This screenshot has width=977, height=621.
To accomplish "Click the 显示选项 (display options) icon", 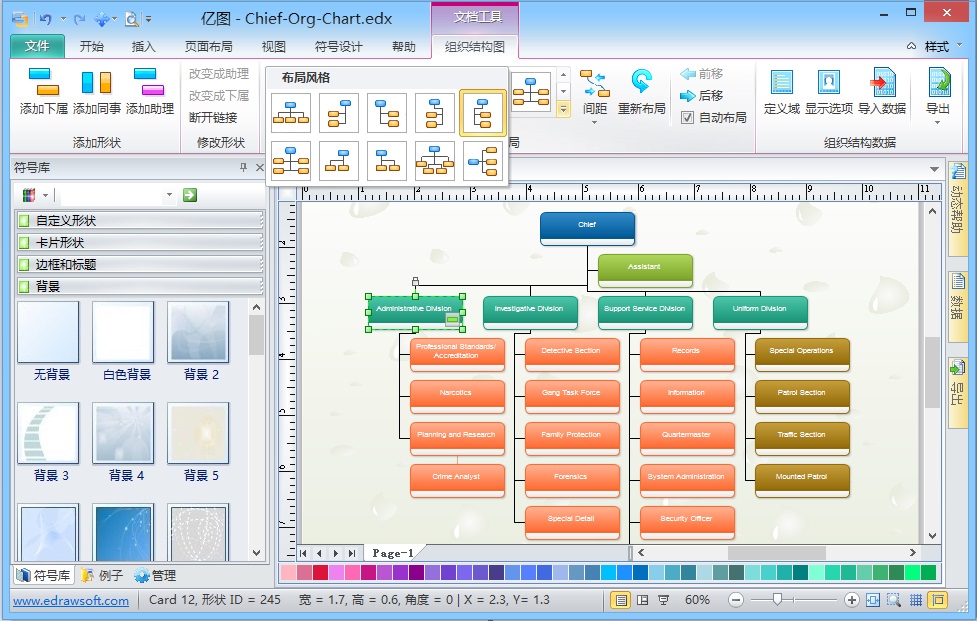I will coord(828,83).
